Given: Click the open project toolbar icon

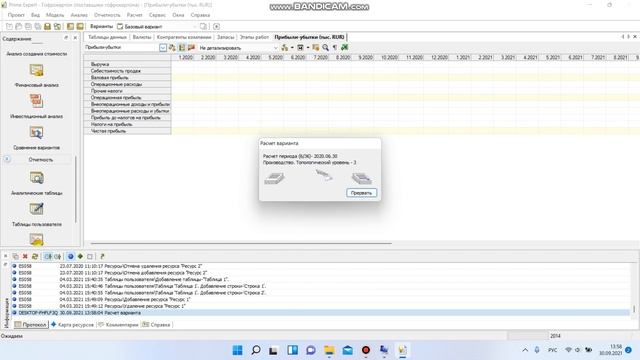Looking at the screenshot, I should (x=18, y=27).
